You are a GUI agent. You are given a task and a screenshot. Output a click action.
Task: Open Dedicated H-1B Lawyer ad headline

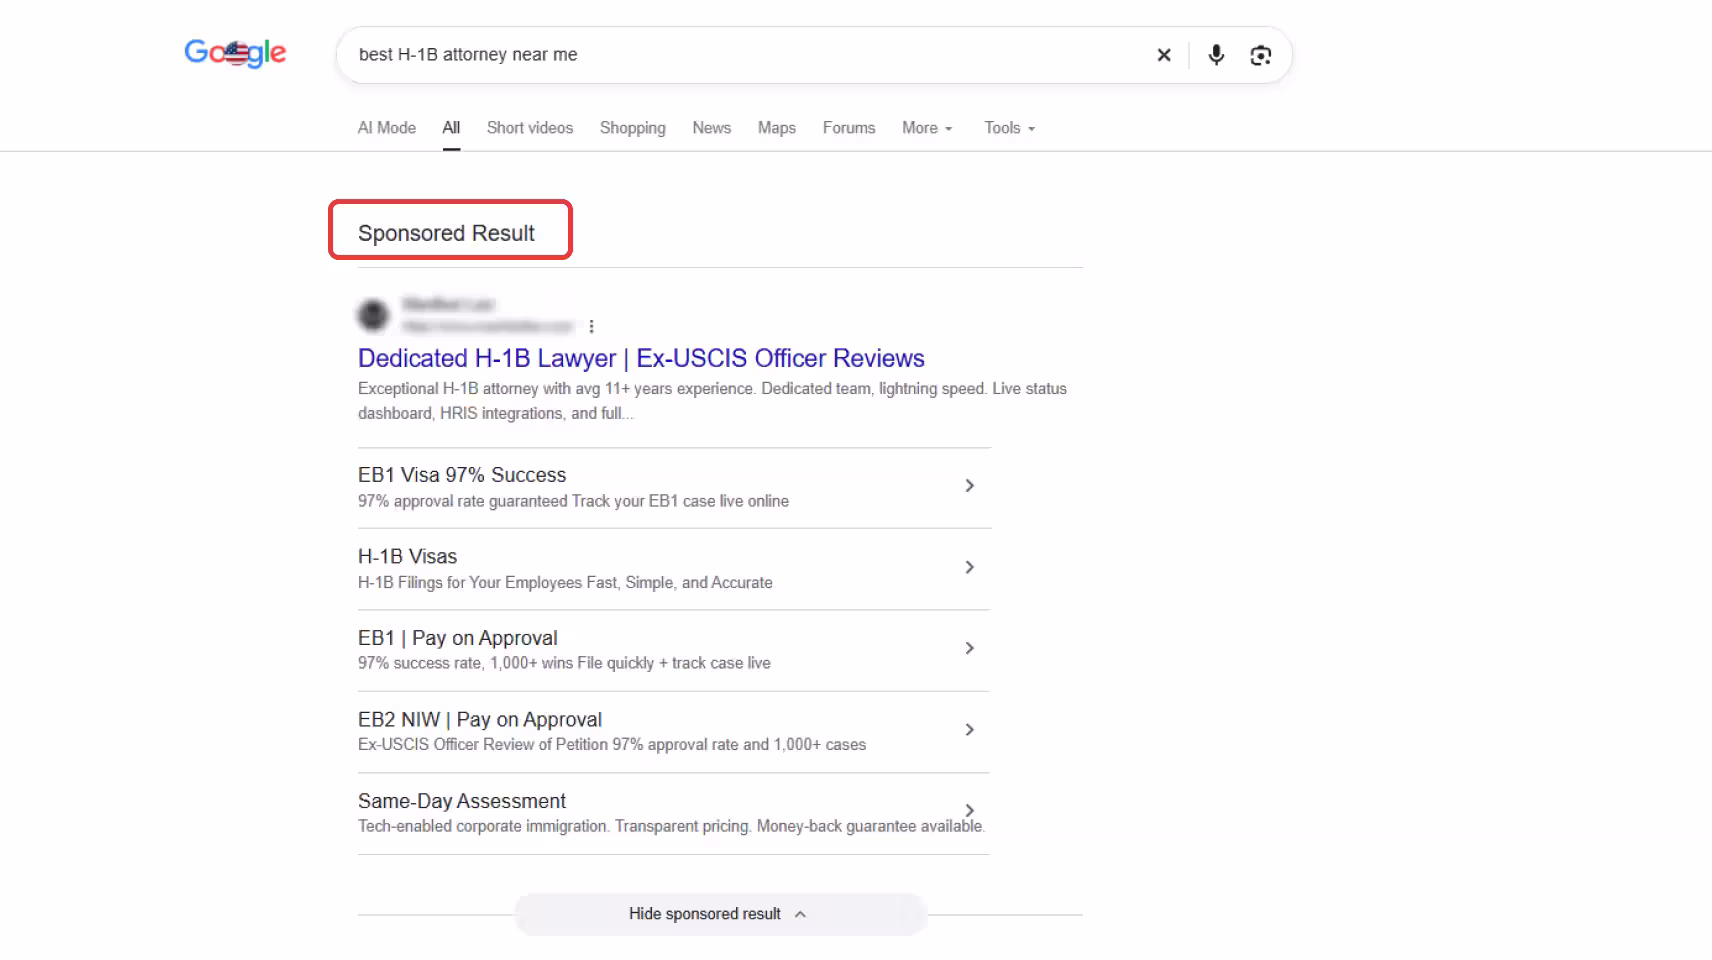click(641, 358)
